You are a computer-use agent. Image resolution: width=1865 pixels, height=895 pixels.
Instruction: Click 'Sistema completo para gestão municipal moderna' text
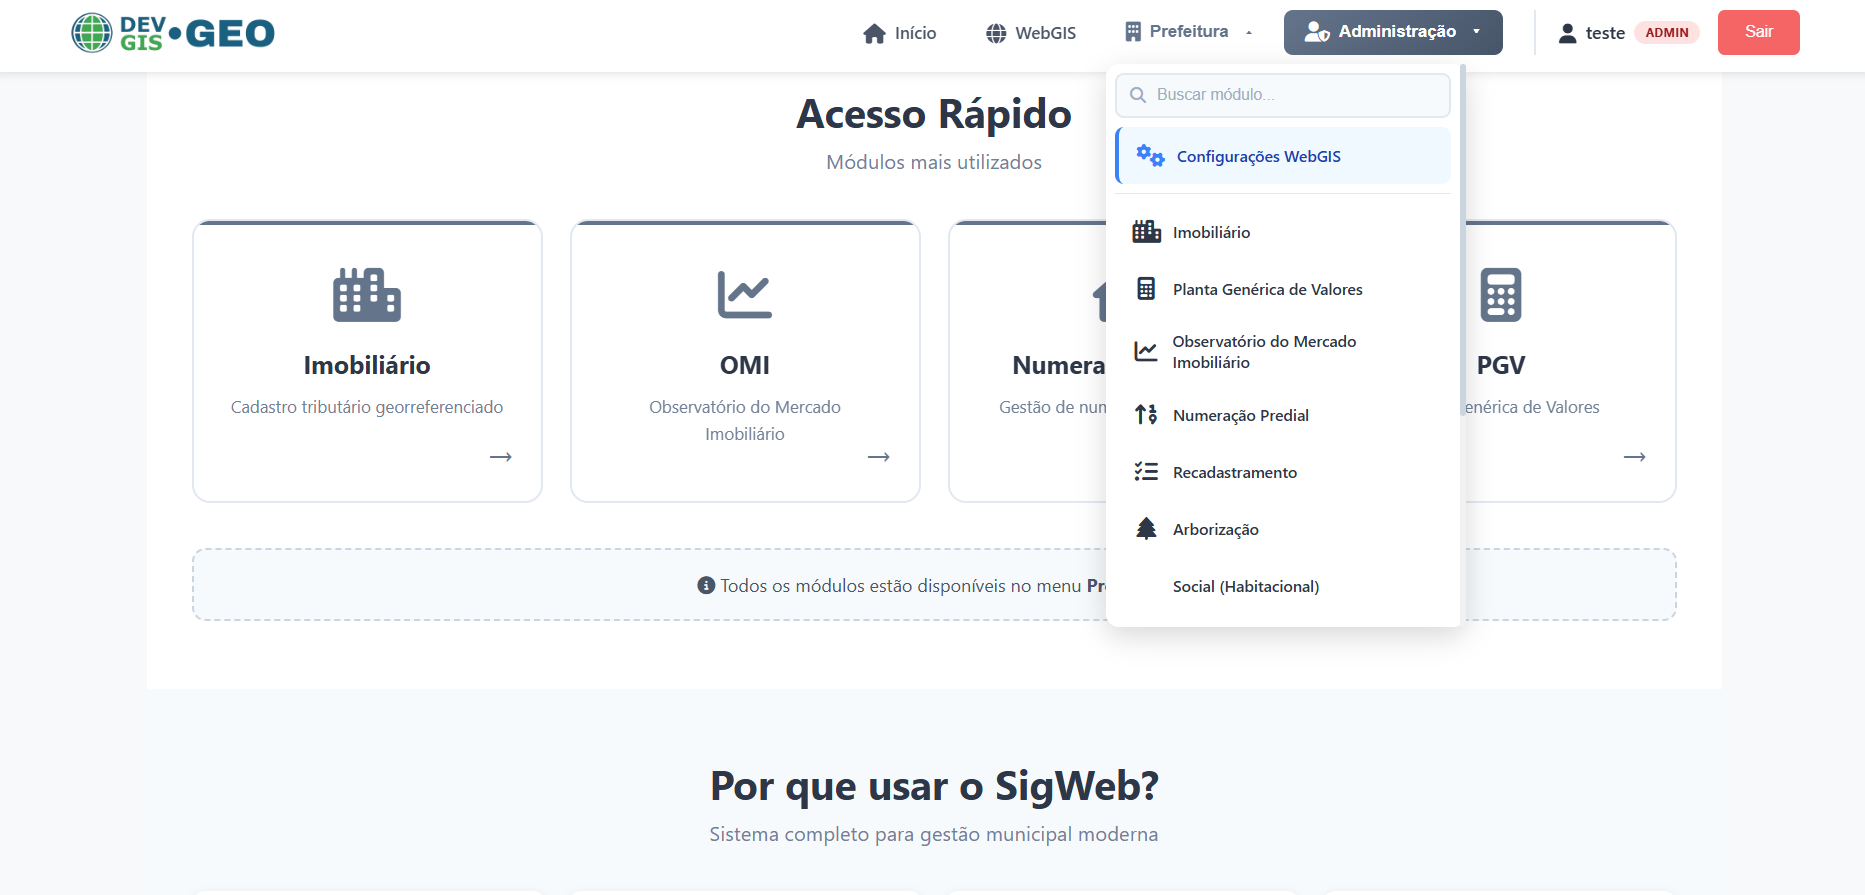coord(934,834)
